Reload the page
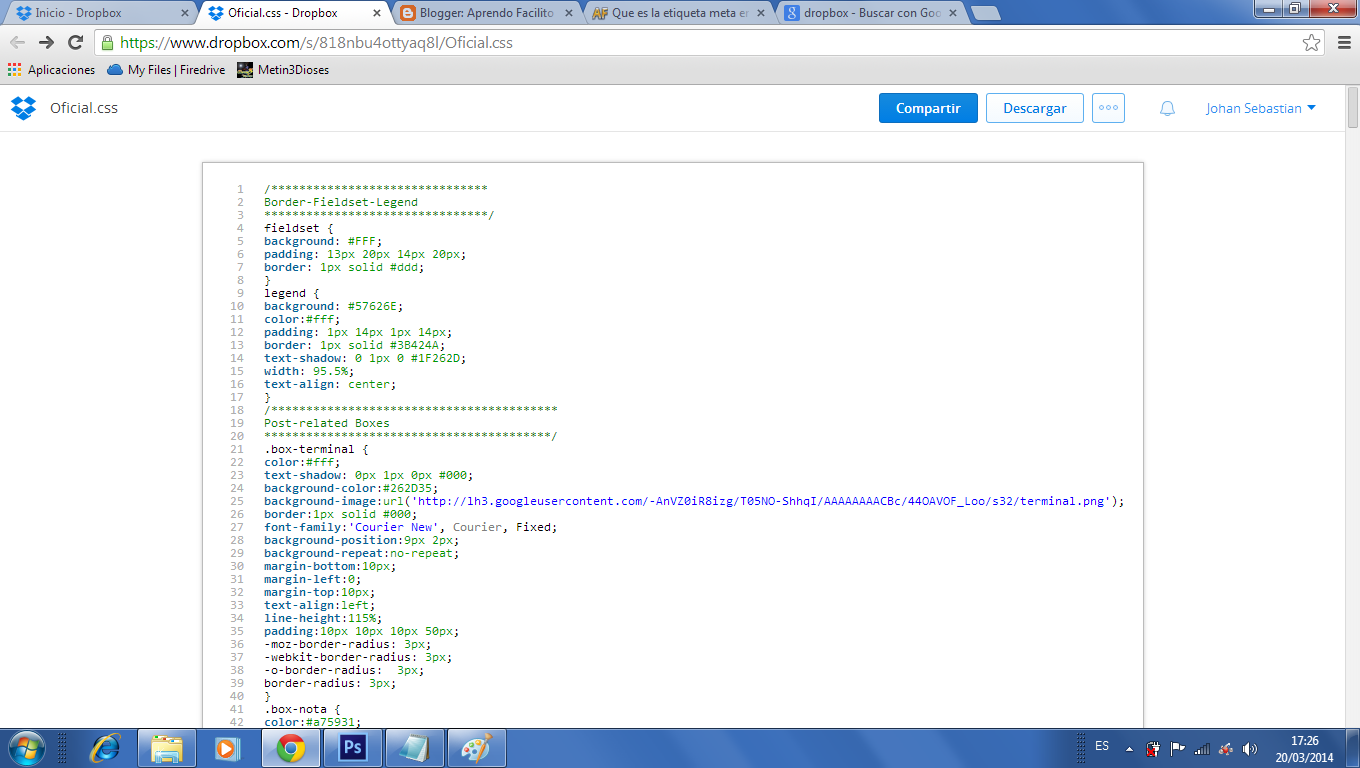Screen dimensions: 1360x768 click(x=73, y=43)
